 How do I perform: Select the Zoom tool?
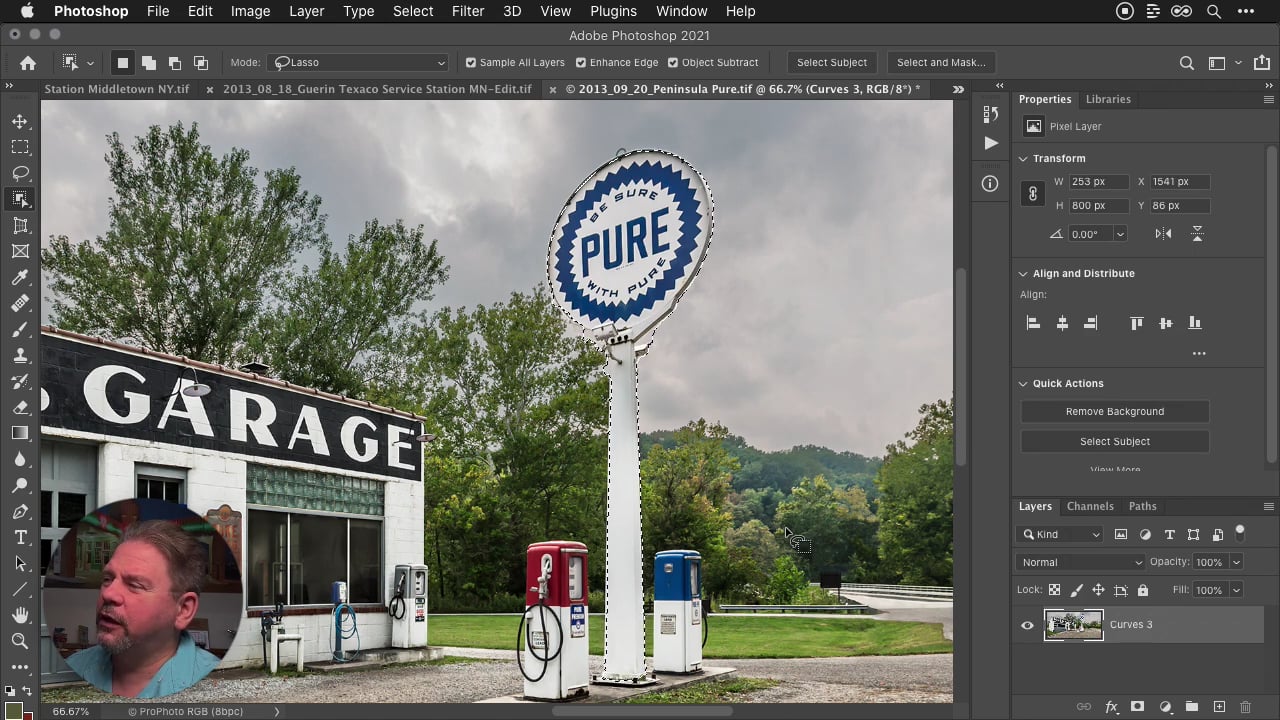(x=20, y=641)
